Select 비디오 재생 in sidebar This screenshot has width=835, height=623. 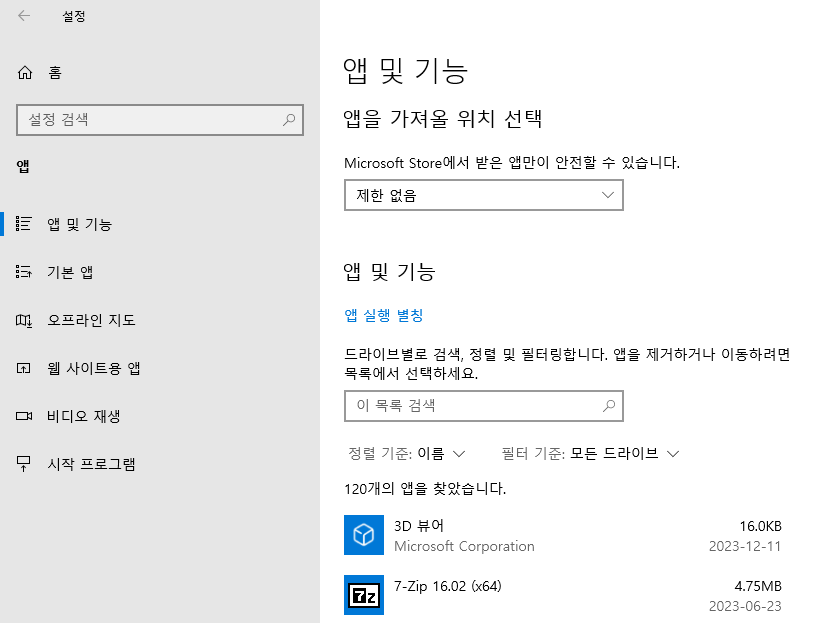coord(160,416)
